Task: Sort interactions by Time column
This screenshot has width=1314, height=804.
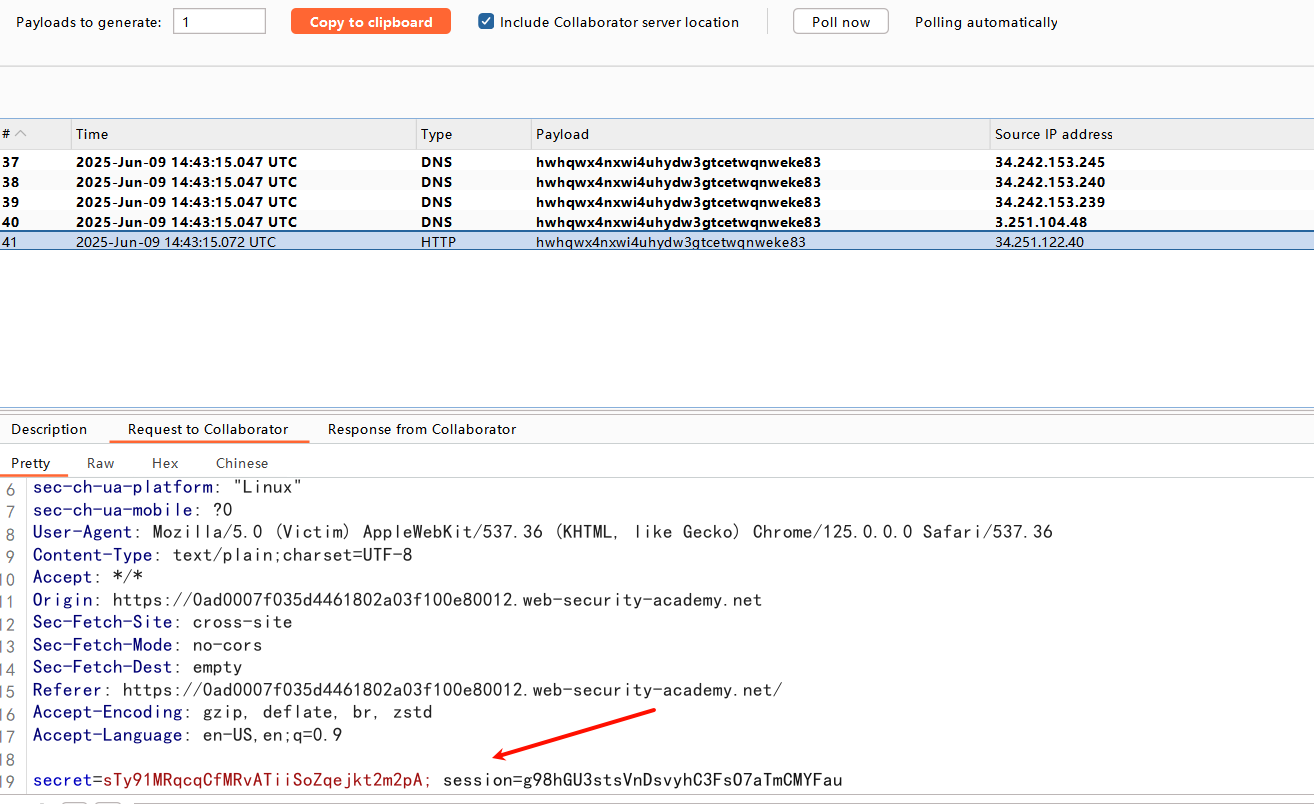Action: pyautogui.click(x=243, y=134)
